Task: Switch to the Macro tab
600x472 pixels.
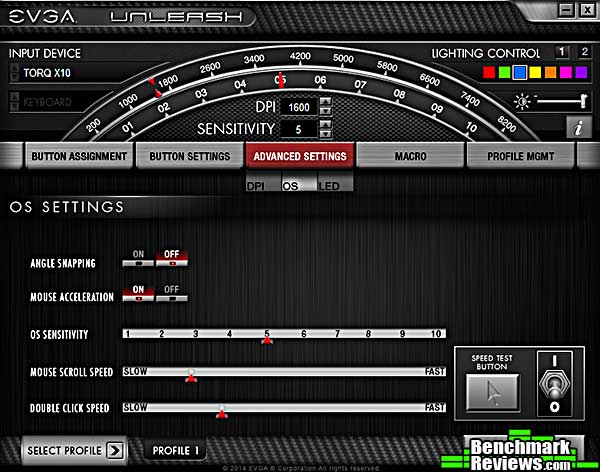Action: (x=410, y=156)
